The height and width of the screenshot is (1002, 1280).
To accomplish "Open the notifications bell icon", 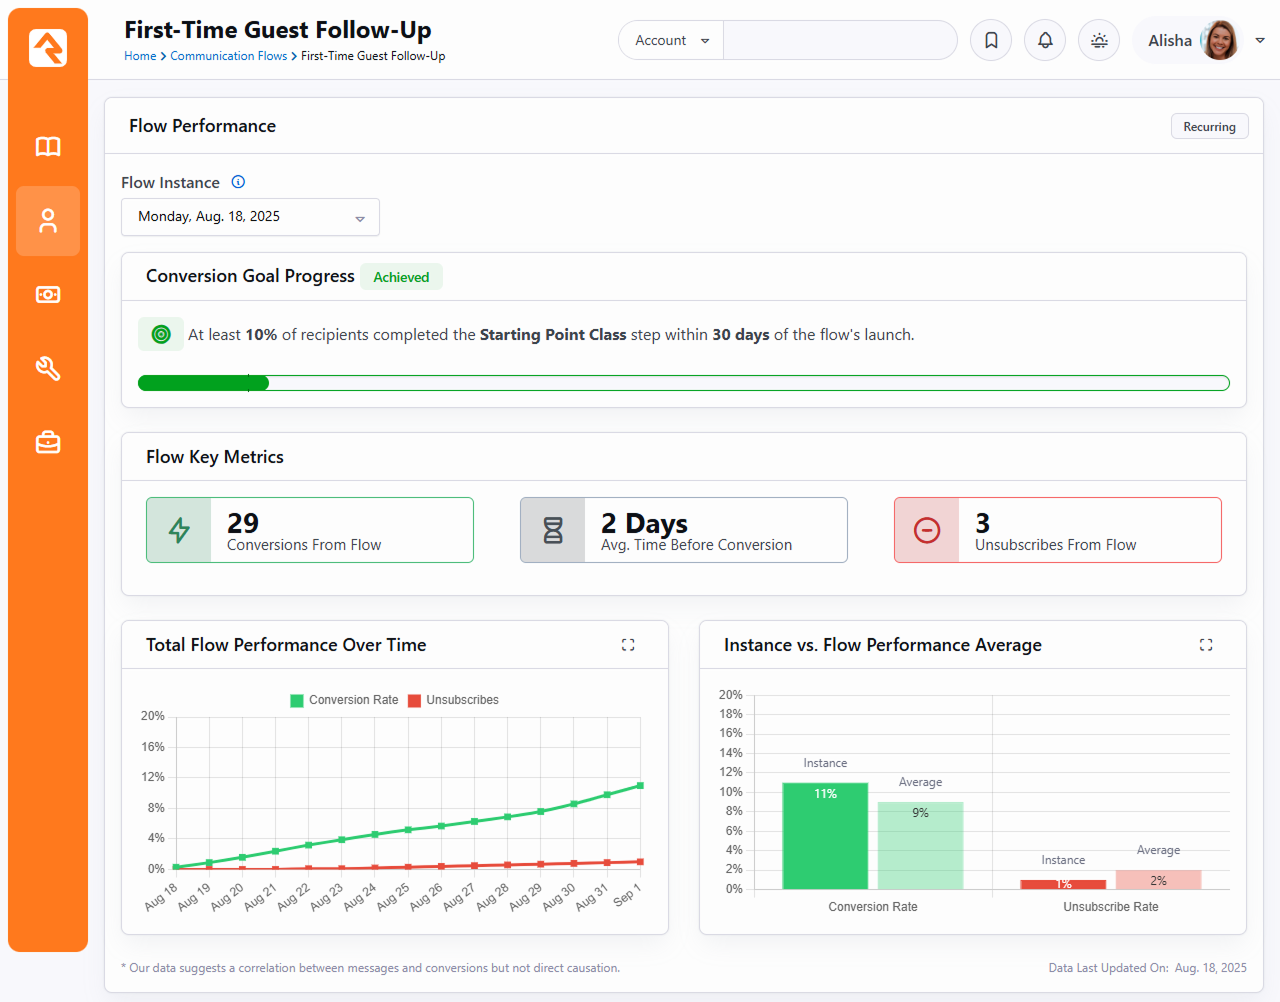I will 1045,41.
